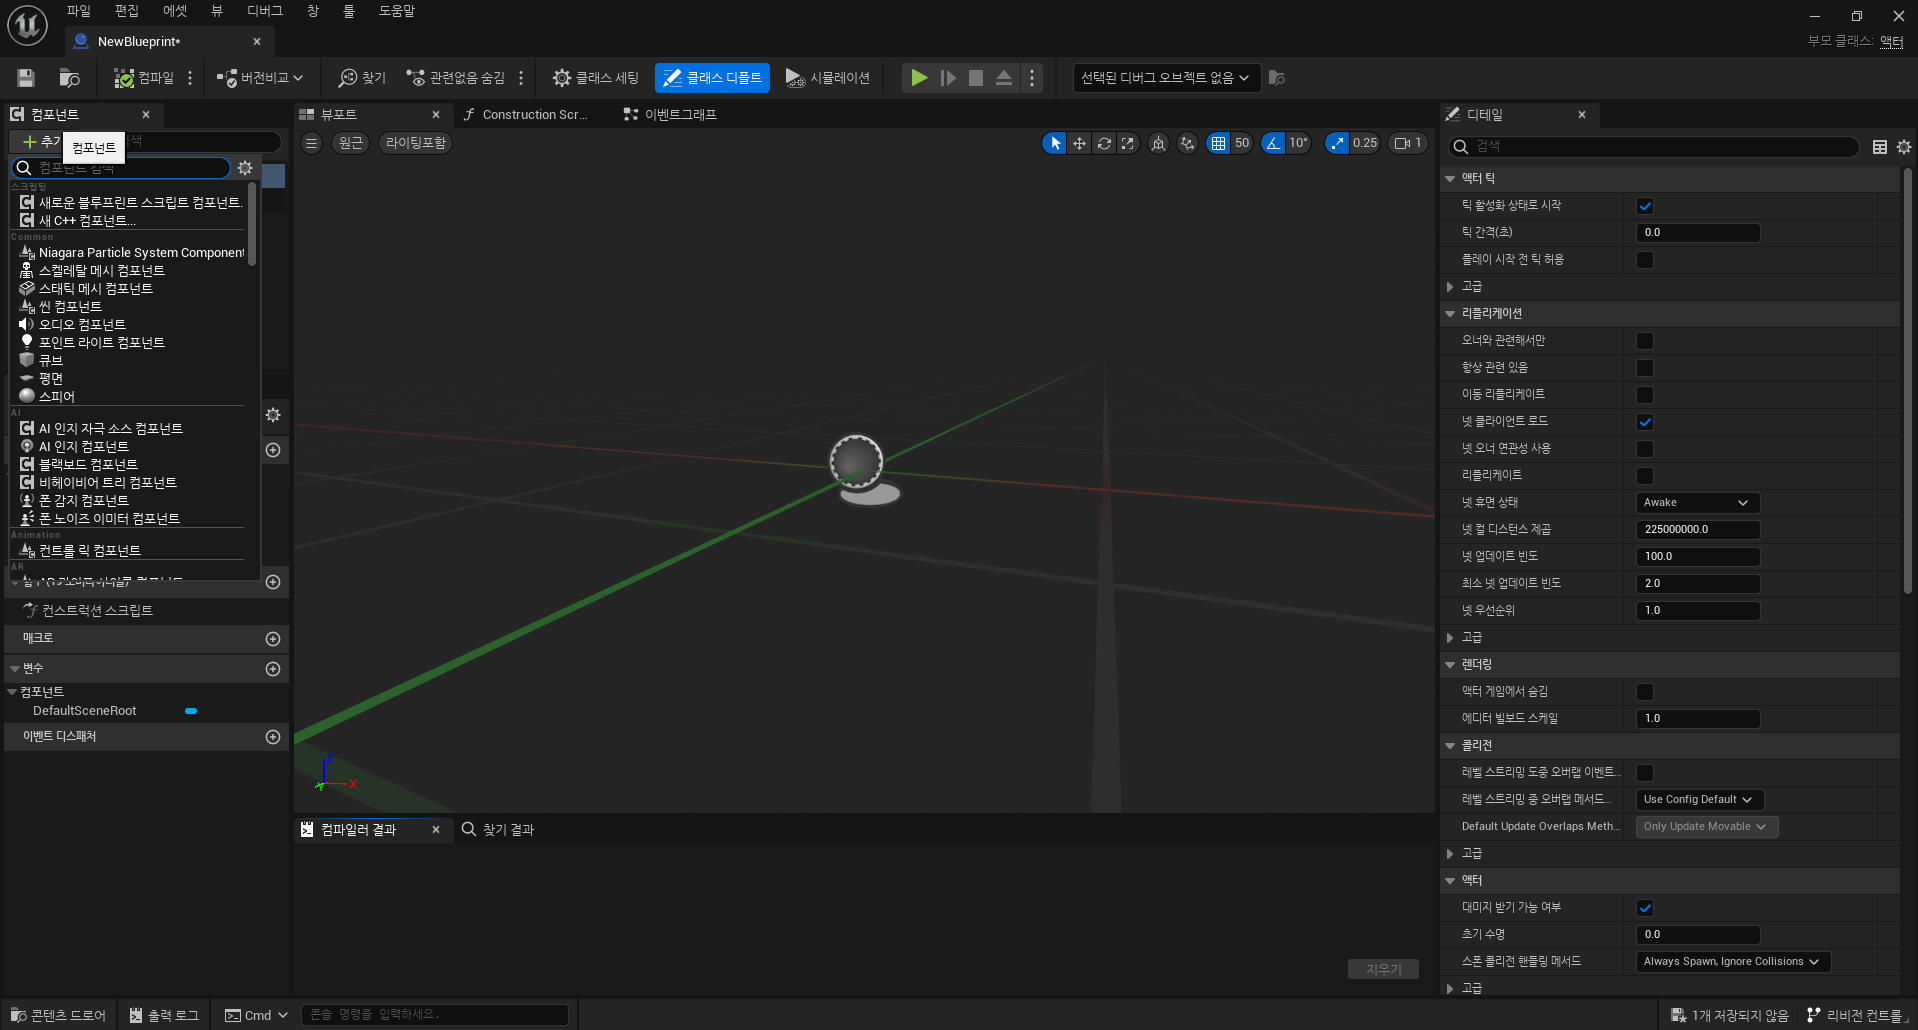Check 리플리케이트 checkbox

[x=1645, y=476]
